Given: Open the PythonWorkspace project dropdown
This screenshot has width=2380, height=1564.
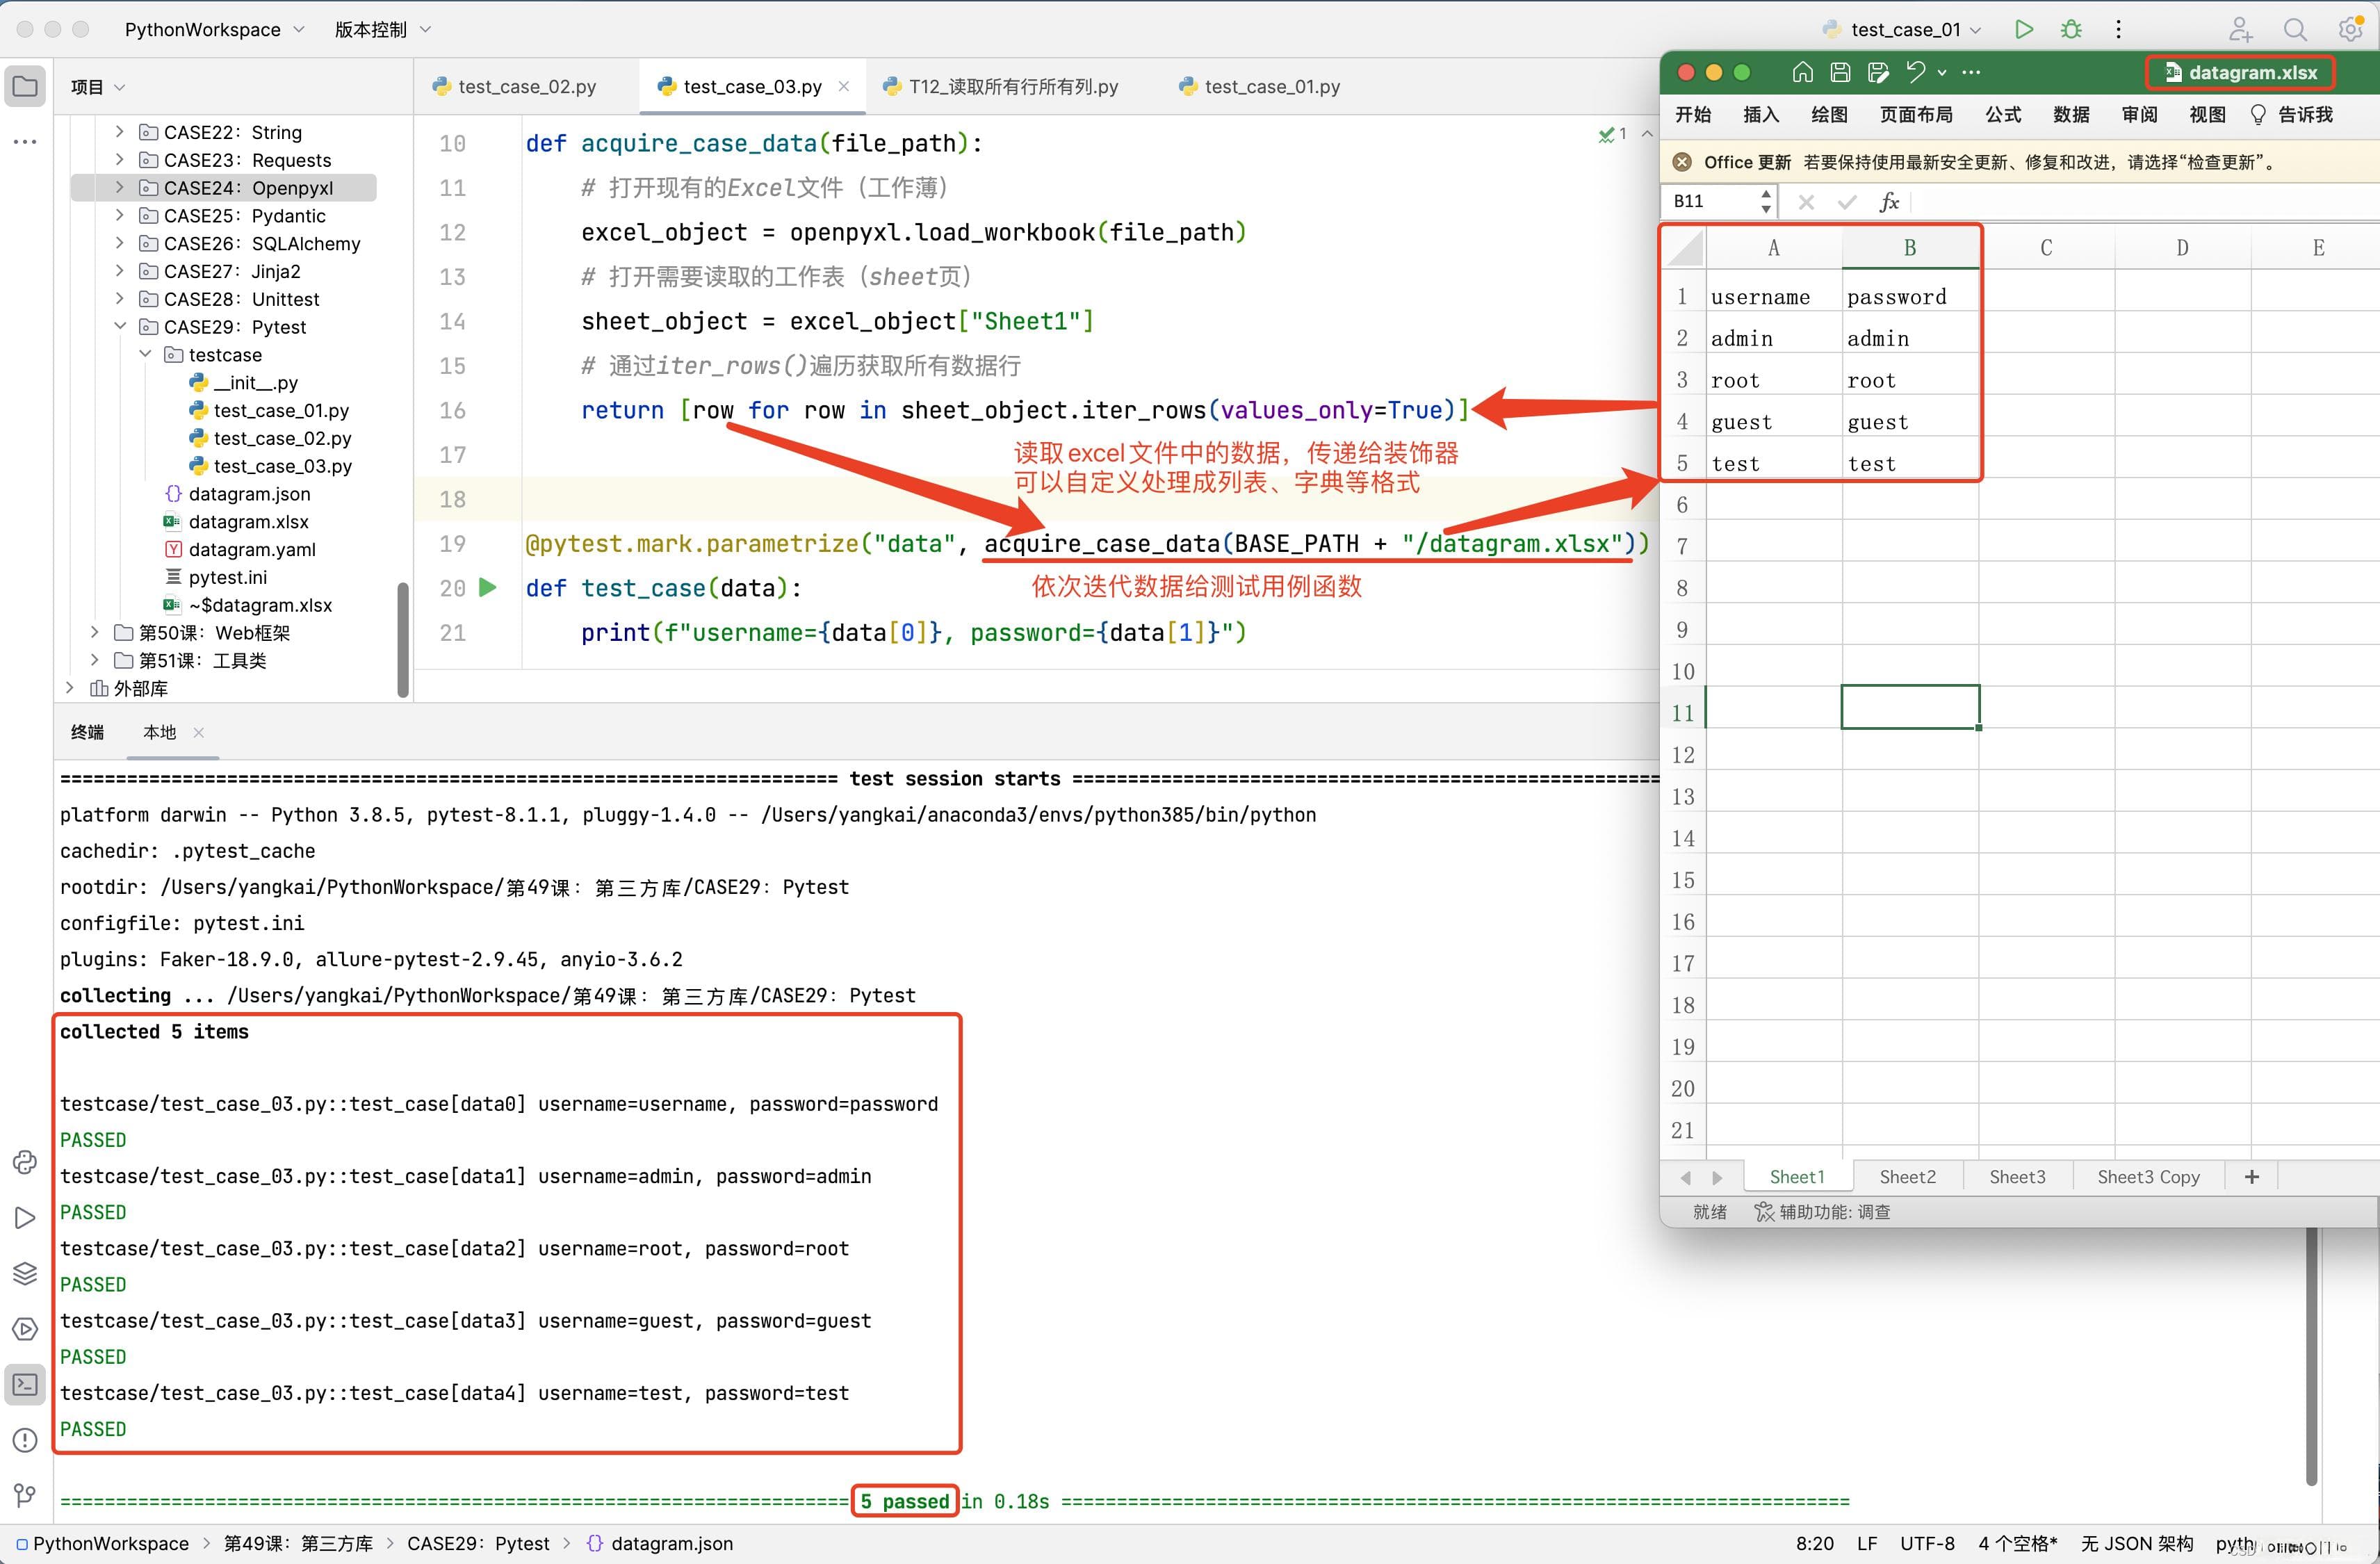Looking at the screenshot, I should [x=214, y=29].
